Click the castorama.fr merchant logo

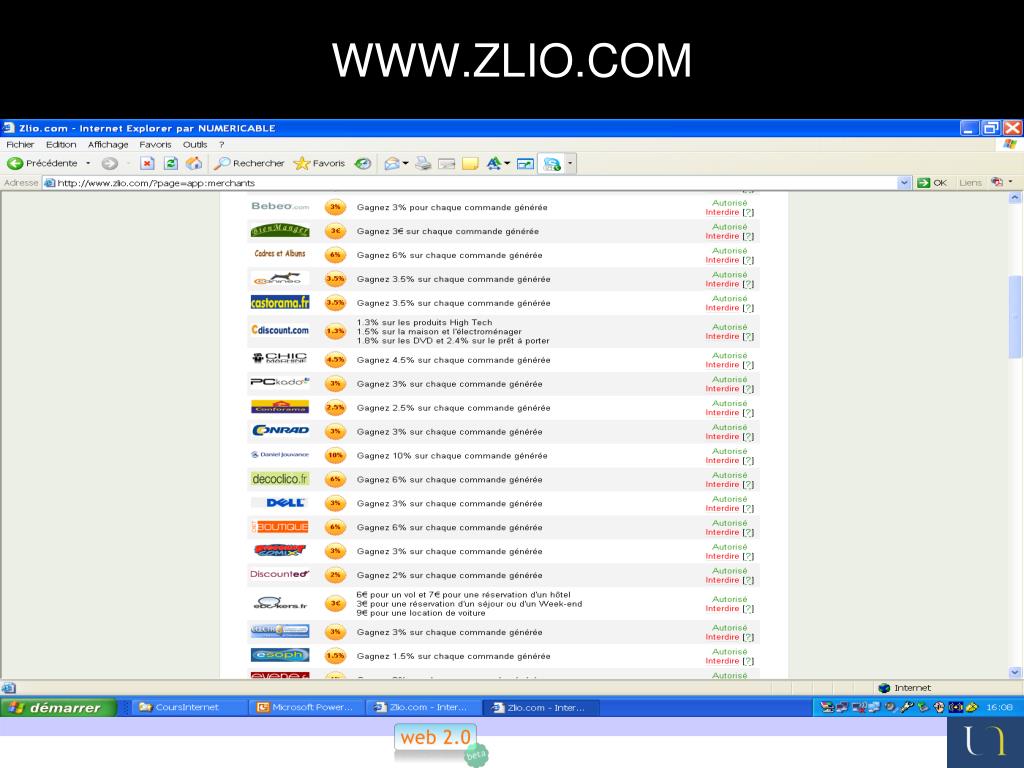click(x=280, y=302)
